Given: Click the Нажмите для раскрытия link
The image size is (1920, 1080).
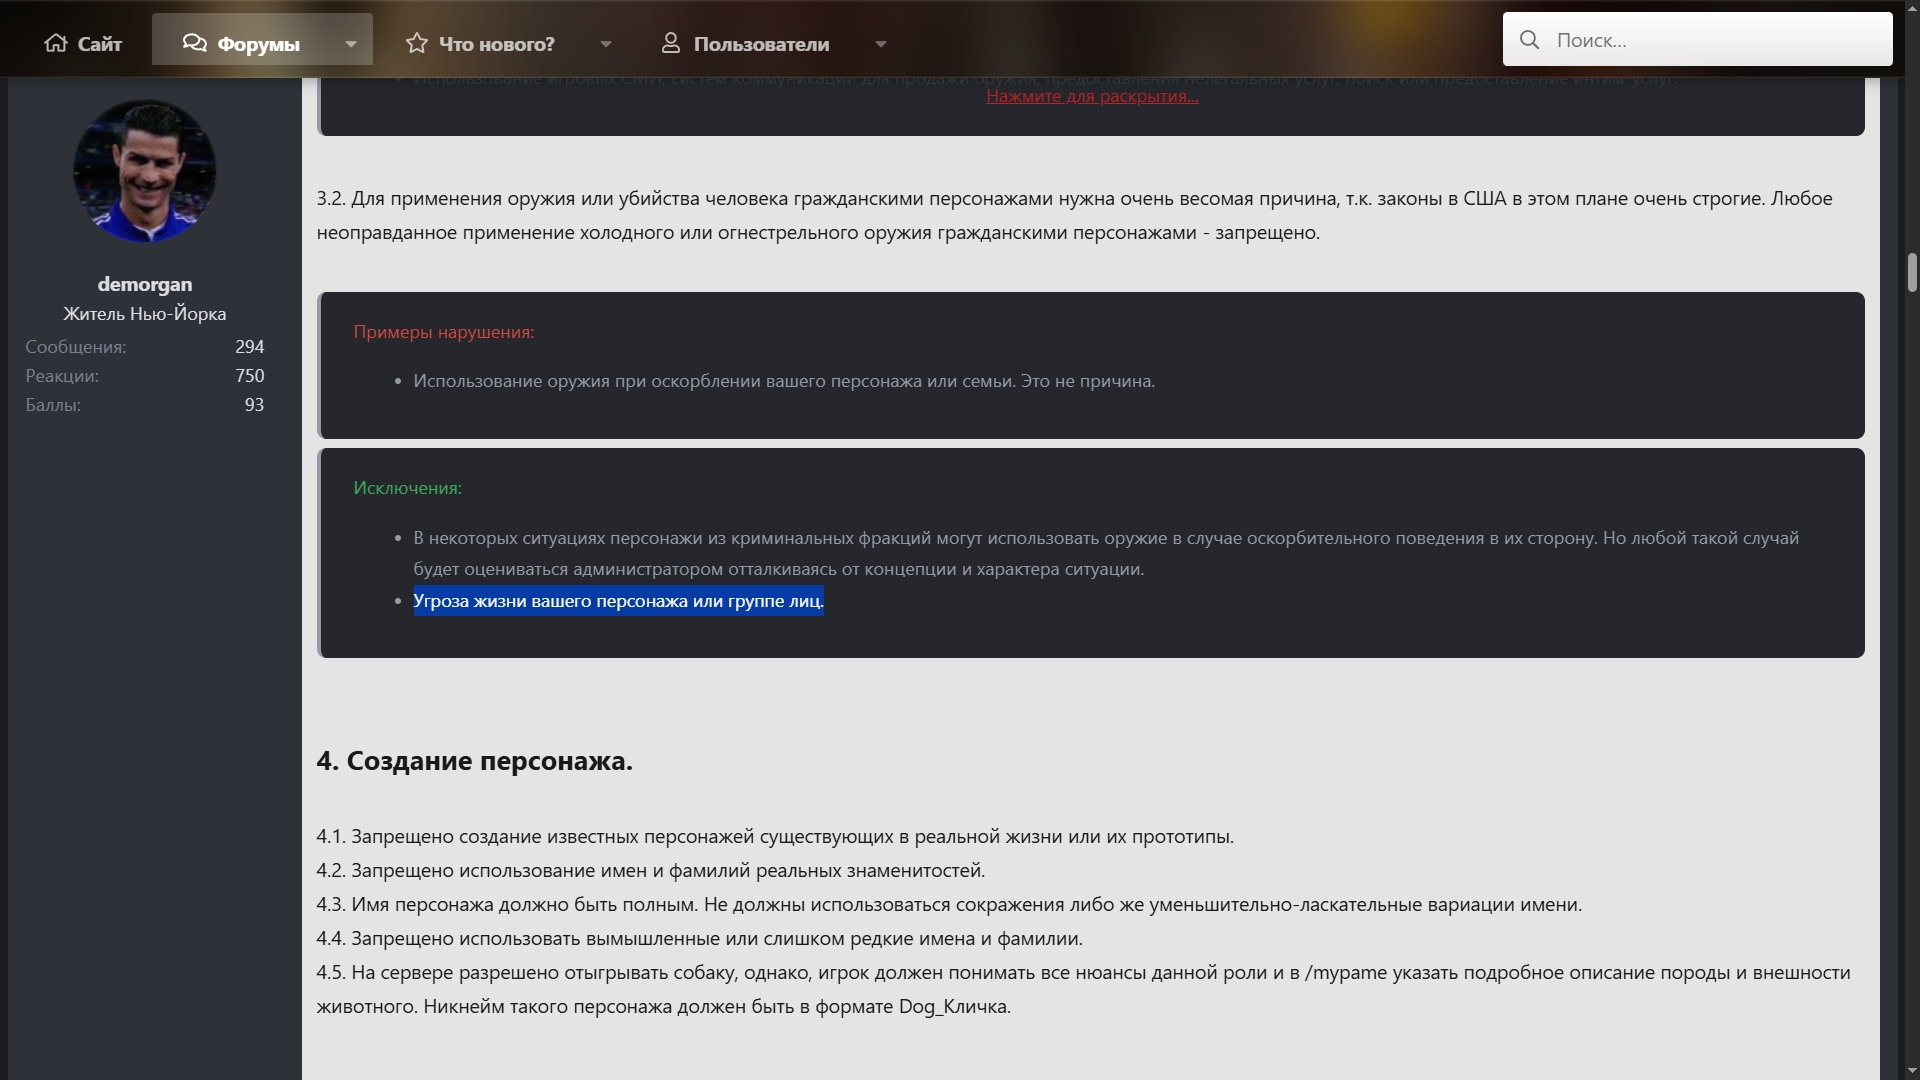Looking at the screenshot, I should coord(1092,97).
